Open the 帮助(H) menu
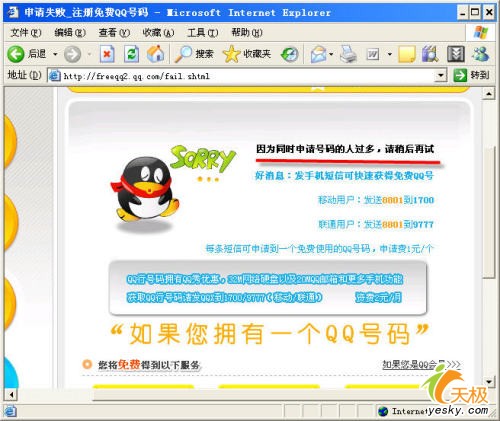This screenshot has width=500, height=421. pos(247,32)
